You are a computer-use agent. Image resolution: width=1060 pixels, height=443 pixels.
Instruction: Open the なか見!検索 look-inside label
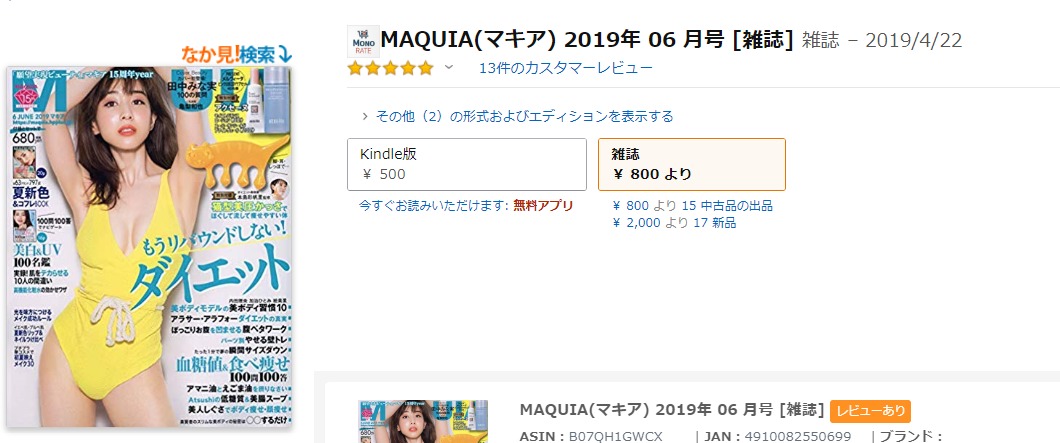(236, 54)
